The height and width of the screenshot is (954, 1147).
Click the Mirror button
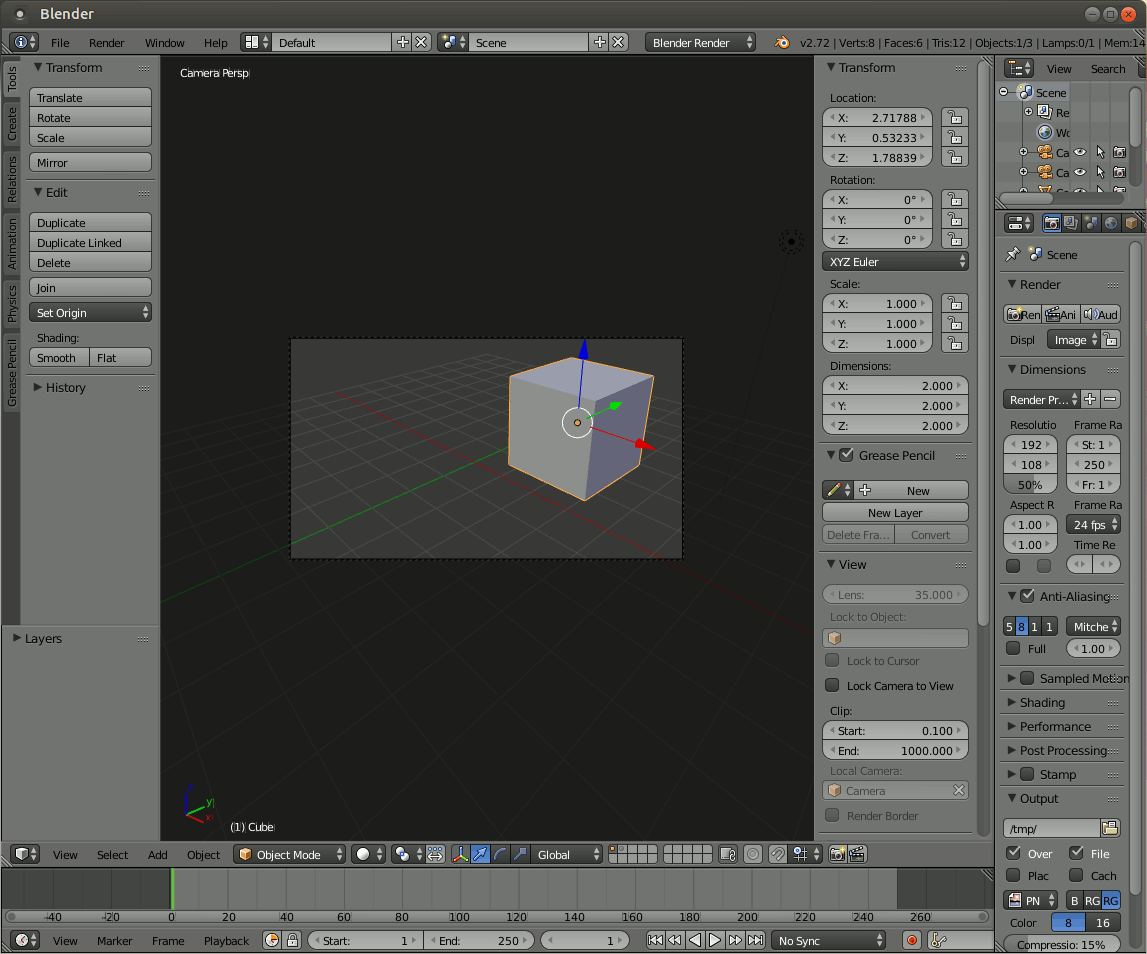point(91,162)
